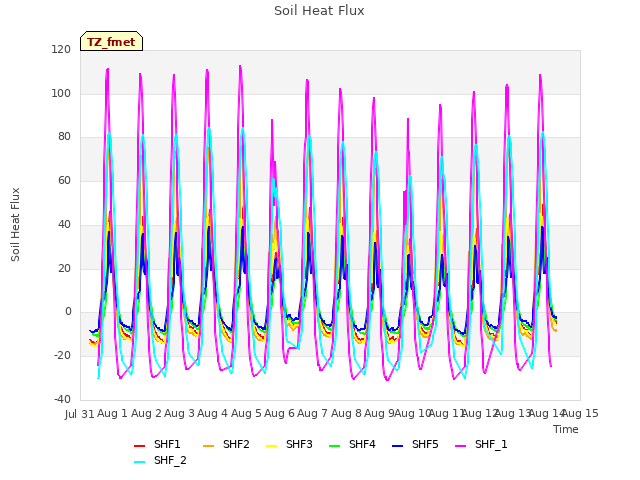Click the 120 y-axis tick label
Viewport: 640px width, 480px height.
[61, 49]
